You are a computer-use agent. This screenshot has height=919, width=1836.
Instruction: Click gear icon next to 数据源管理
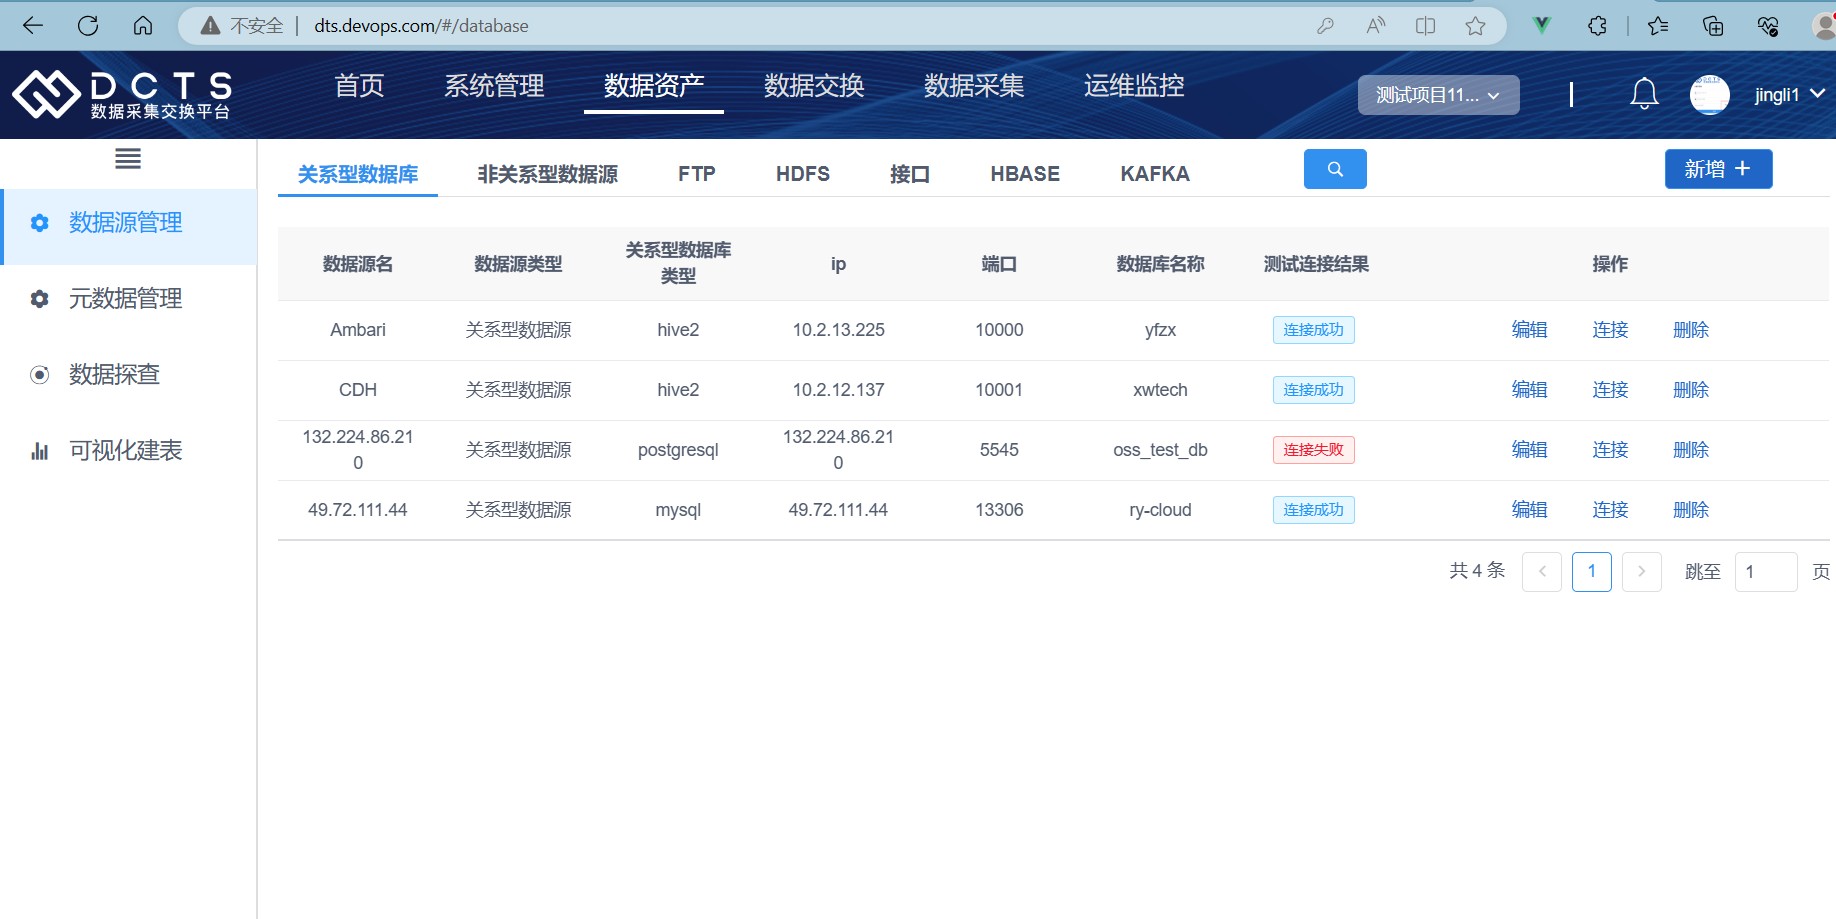(x=40, y=223)
